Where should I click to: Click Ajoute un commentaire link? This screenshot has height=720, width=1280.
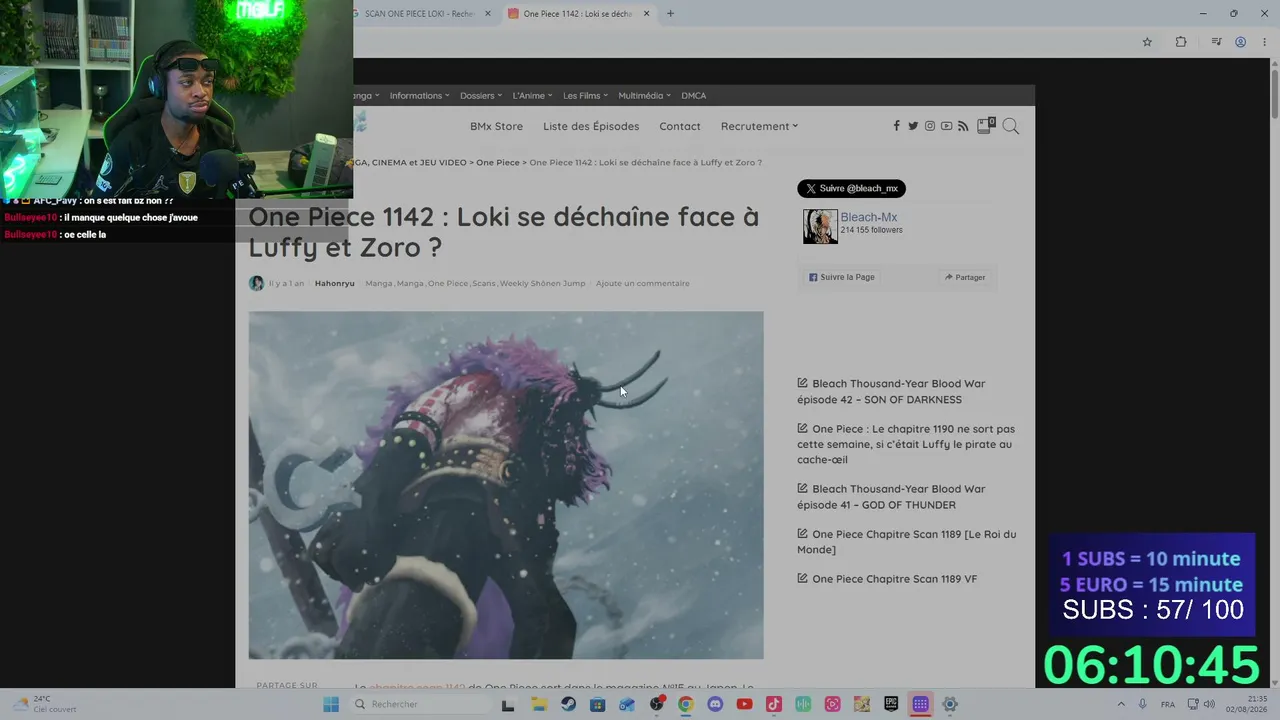[643, 284]
